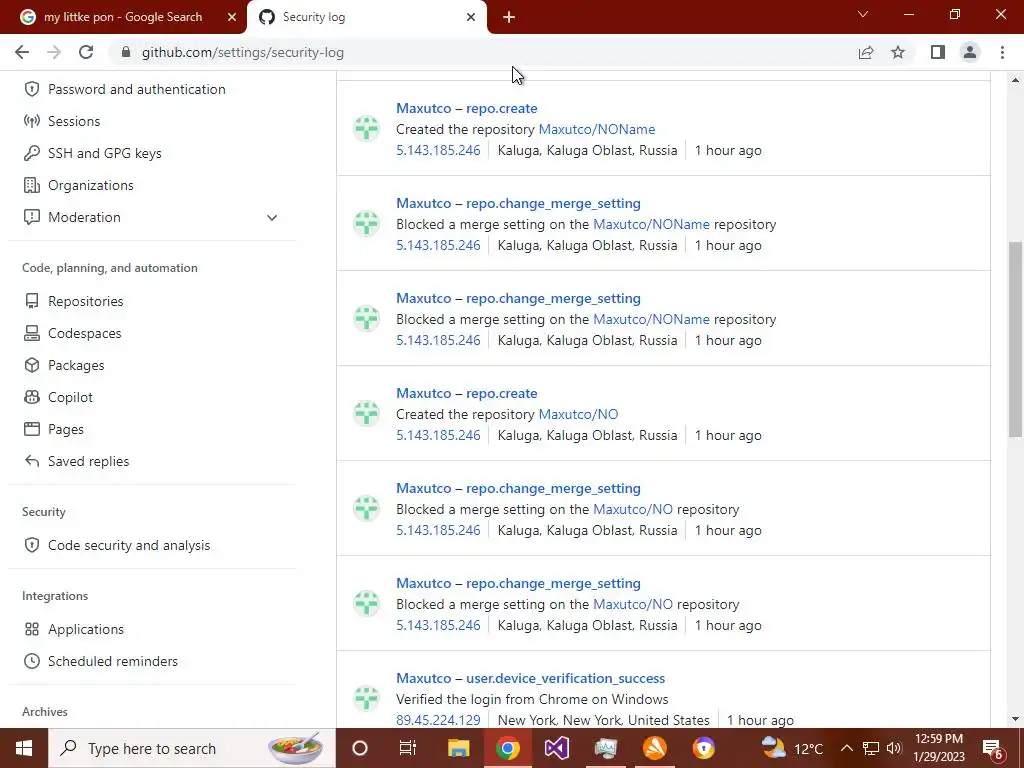
Task: Close the Google Search tab
Action: click(232, 17)
